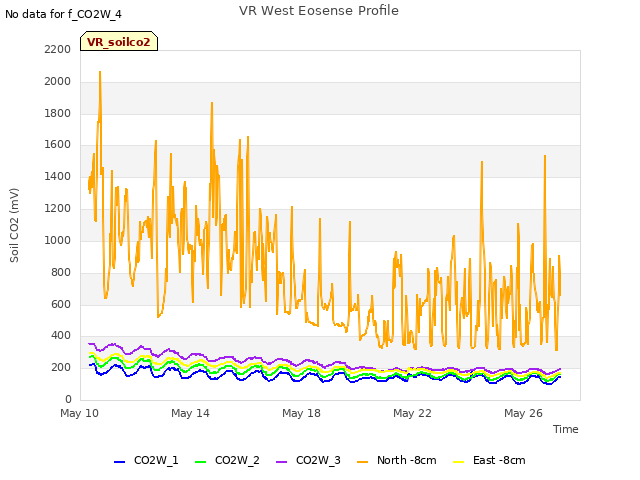Image resolution: width=640 pixels, height=480 pixels.
Task: Click the May 26 x-axis tick label
Action: click(x=523, y=413)
